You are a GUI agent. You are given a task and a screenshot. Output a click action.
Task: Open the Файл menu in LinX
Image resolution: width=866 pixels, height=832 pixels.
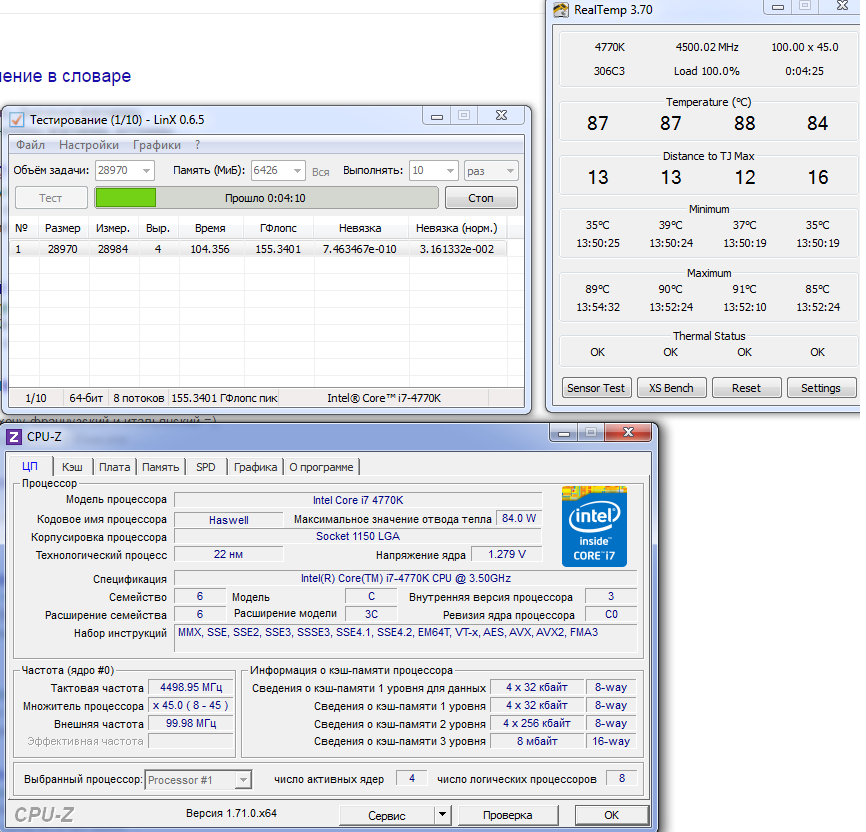[x=30, y=145]
